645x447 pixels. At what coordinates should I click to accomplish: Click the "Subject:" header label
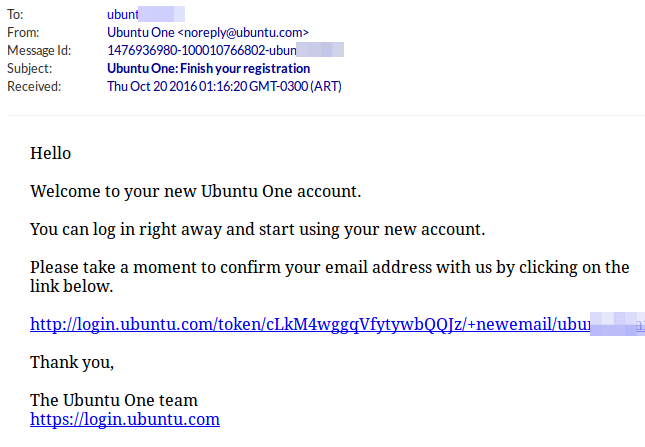tap(31, 69)
